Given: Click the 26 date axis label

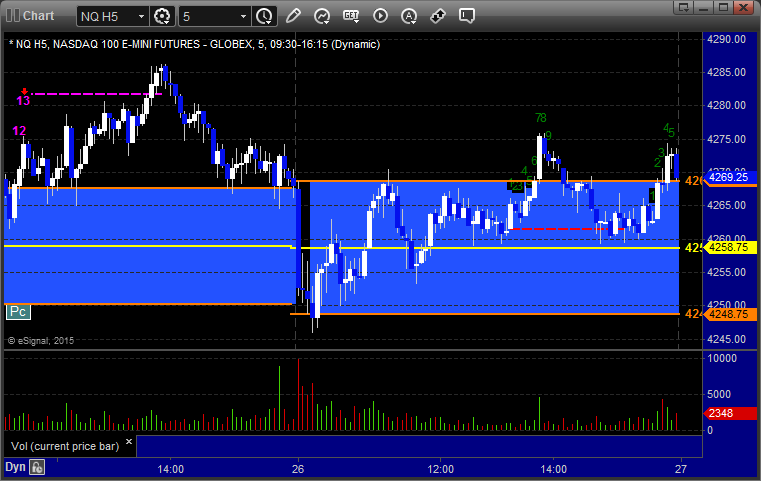Looking at the screenshot, I should click(298, 469).
